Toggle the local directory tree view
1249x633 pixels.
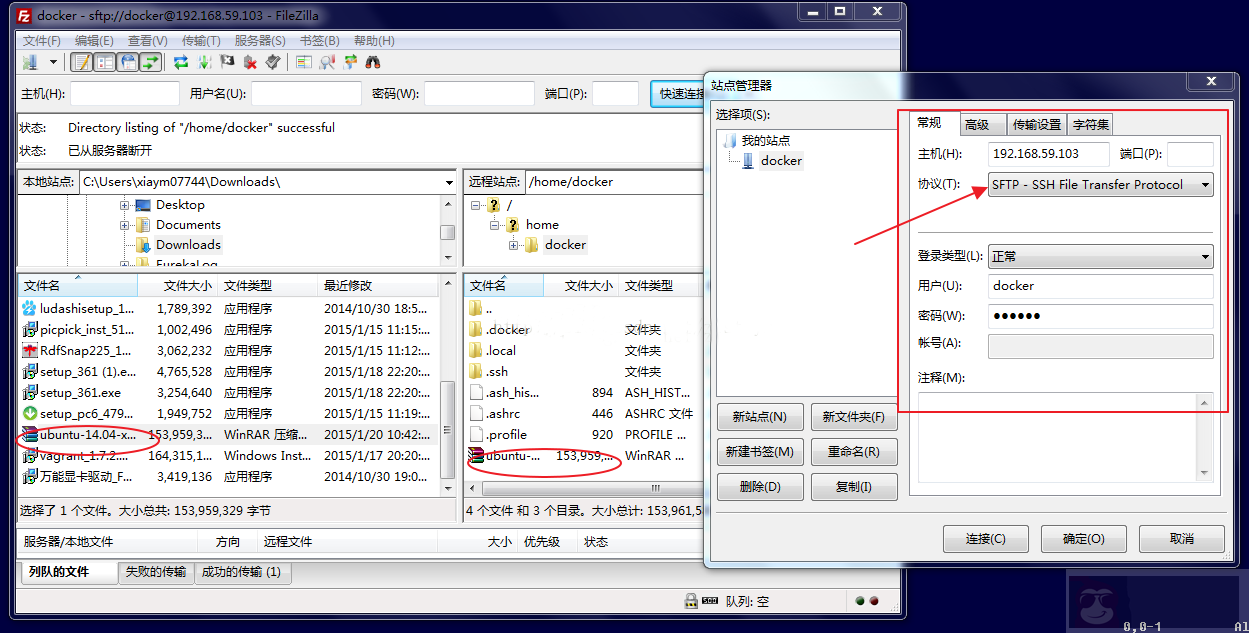point(106,61)
